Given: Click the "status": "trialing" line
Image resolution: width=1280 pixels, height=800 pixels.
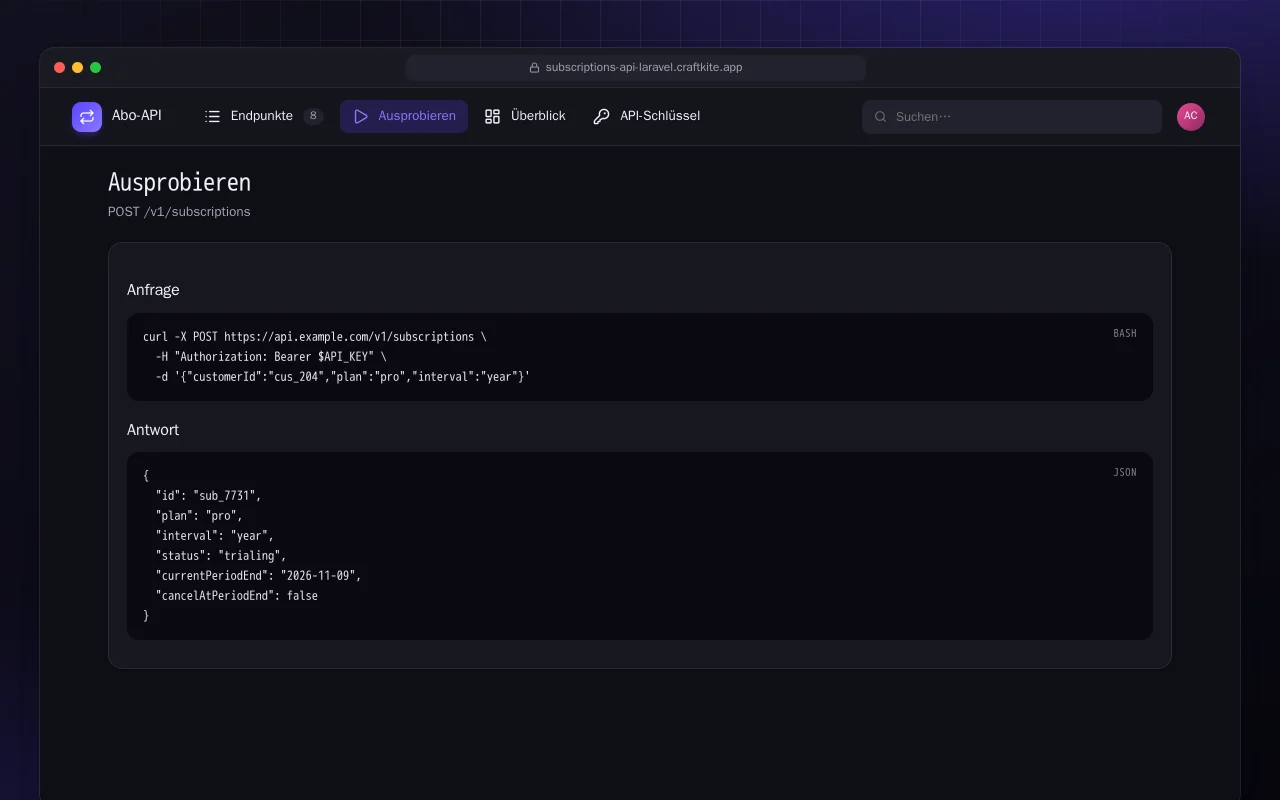Looking at the screenshot, I should [x=221, y=556].
